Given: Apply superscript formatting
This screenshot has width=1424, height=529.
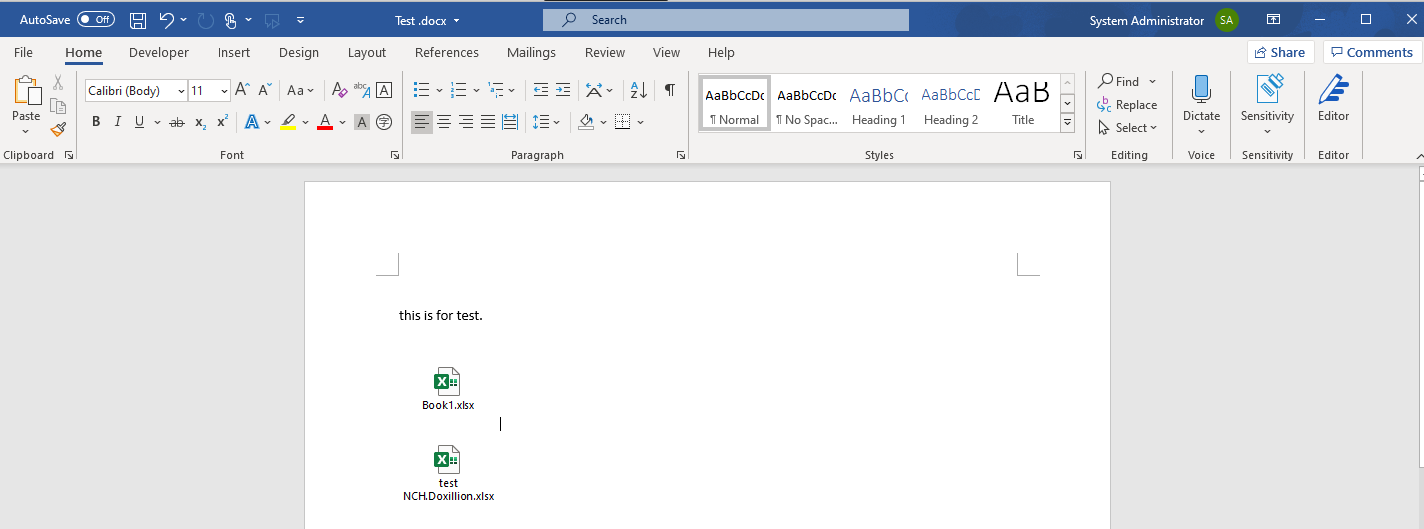Looking at the screenshot, I should tap(222, 122).
